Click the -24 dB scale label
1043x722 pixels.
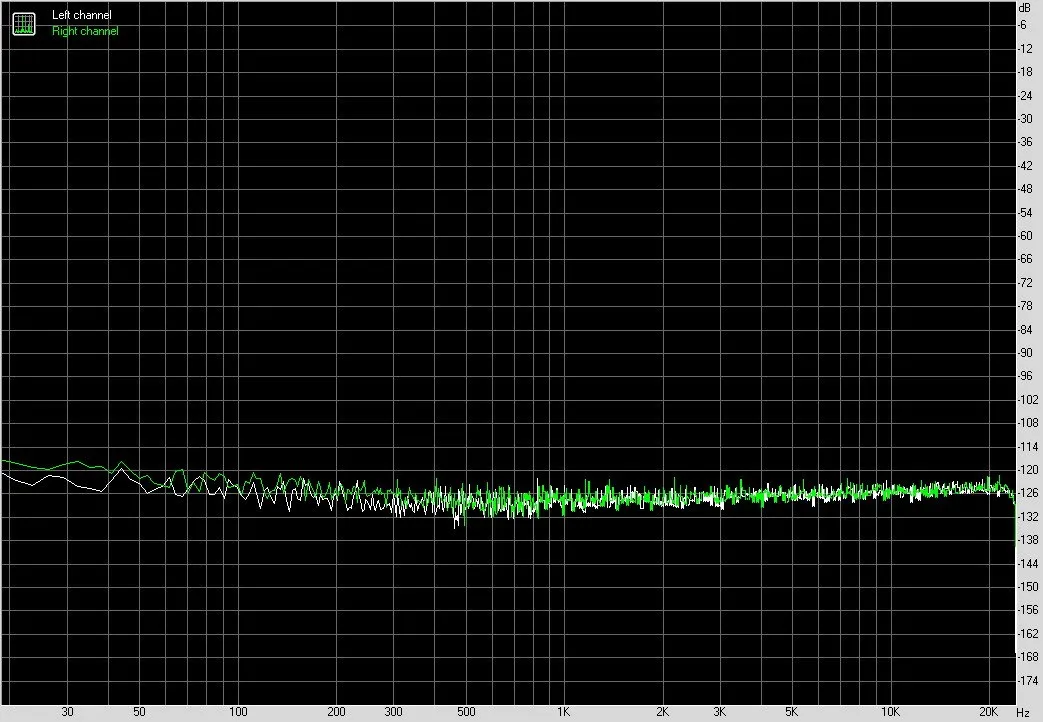tap(1025, 95)
